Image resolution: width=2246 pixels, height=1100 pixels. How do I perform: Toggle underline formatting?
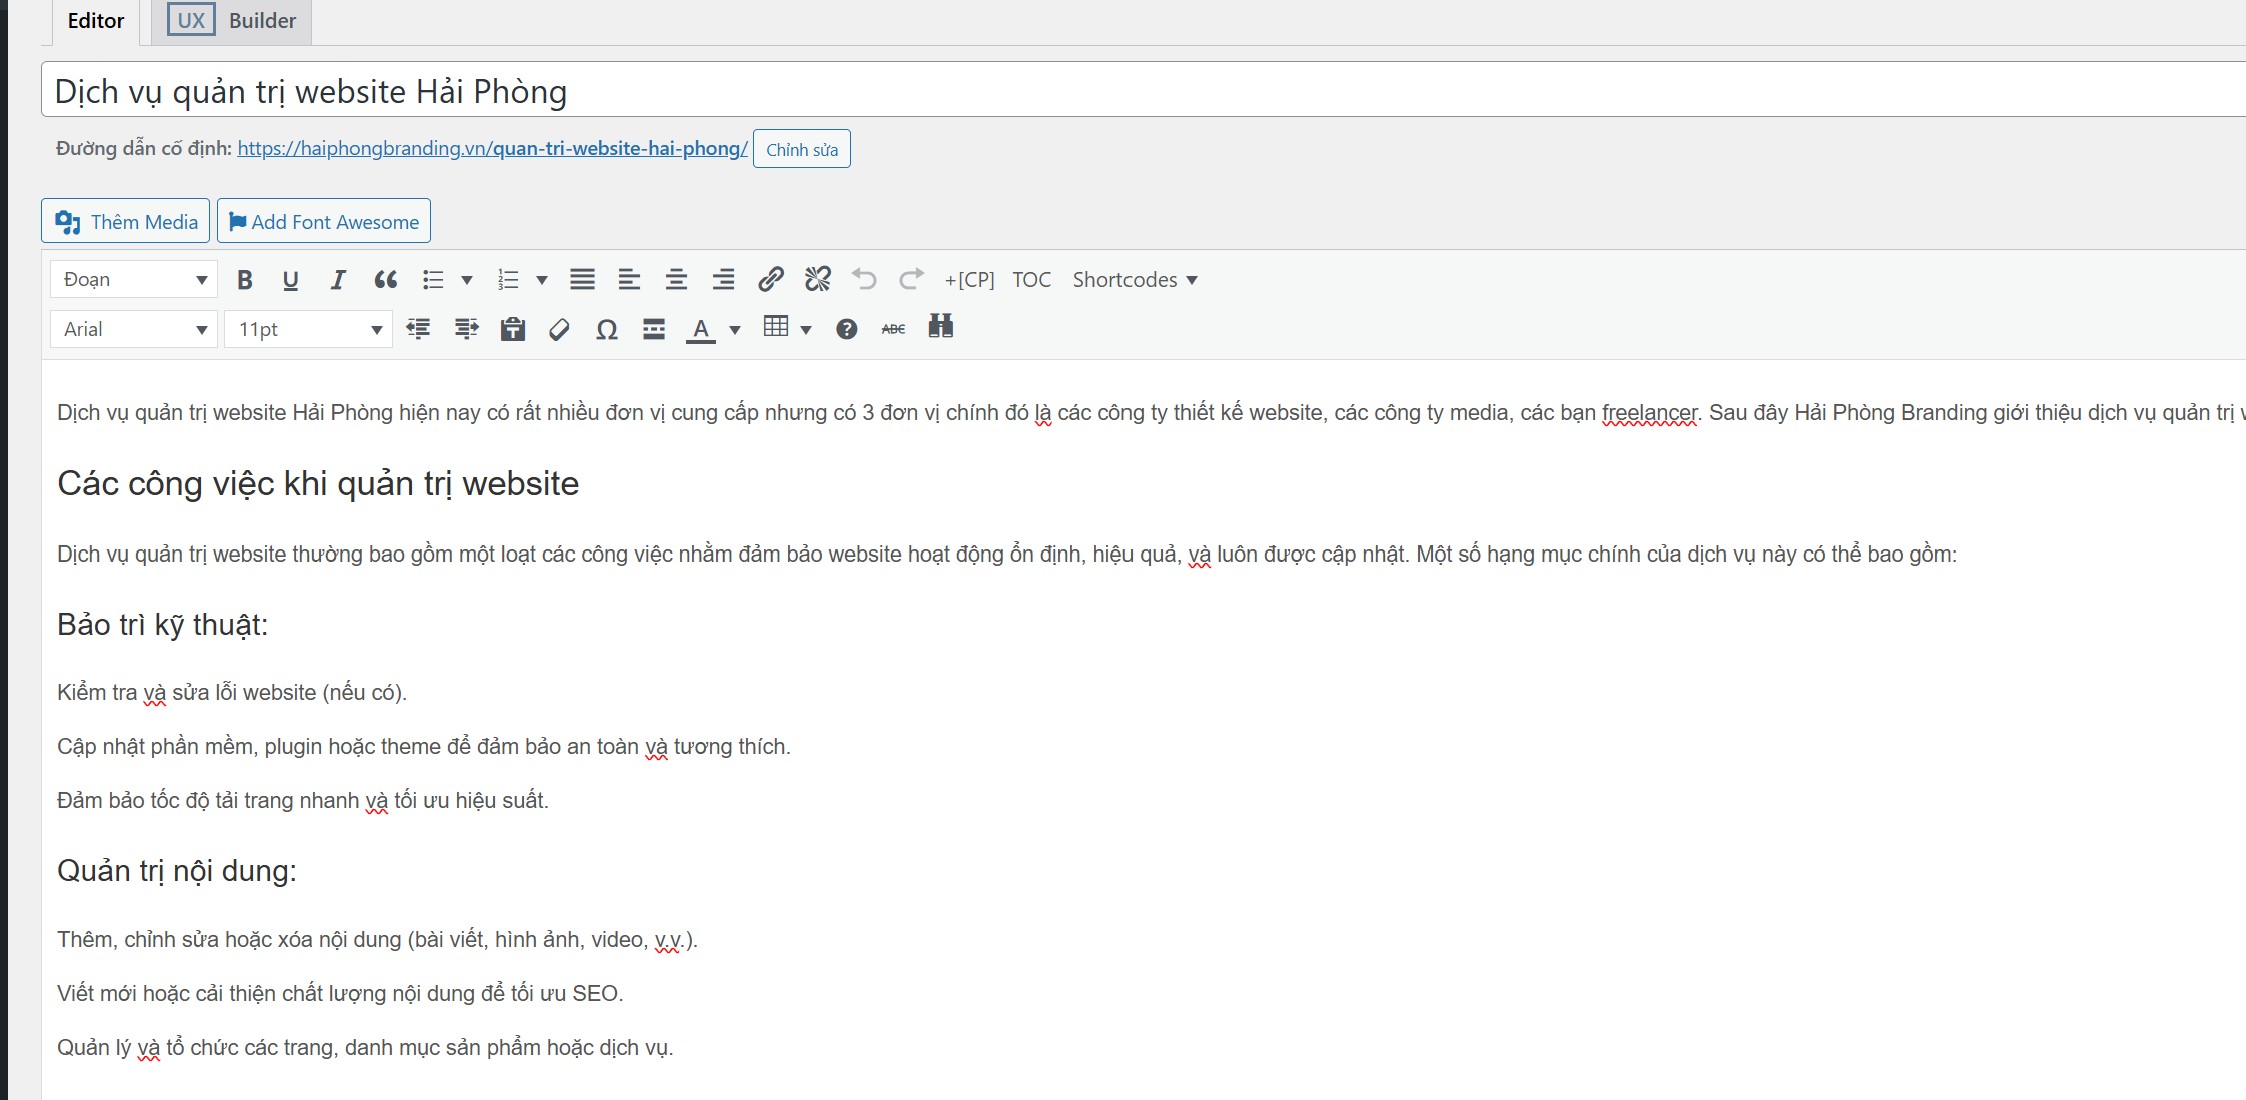coord(290,280)
